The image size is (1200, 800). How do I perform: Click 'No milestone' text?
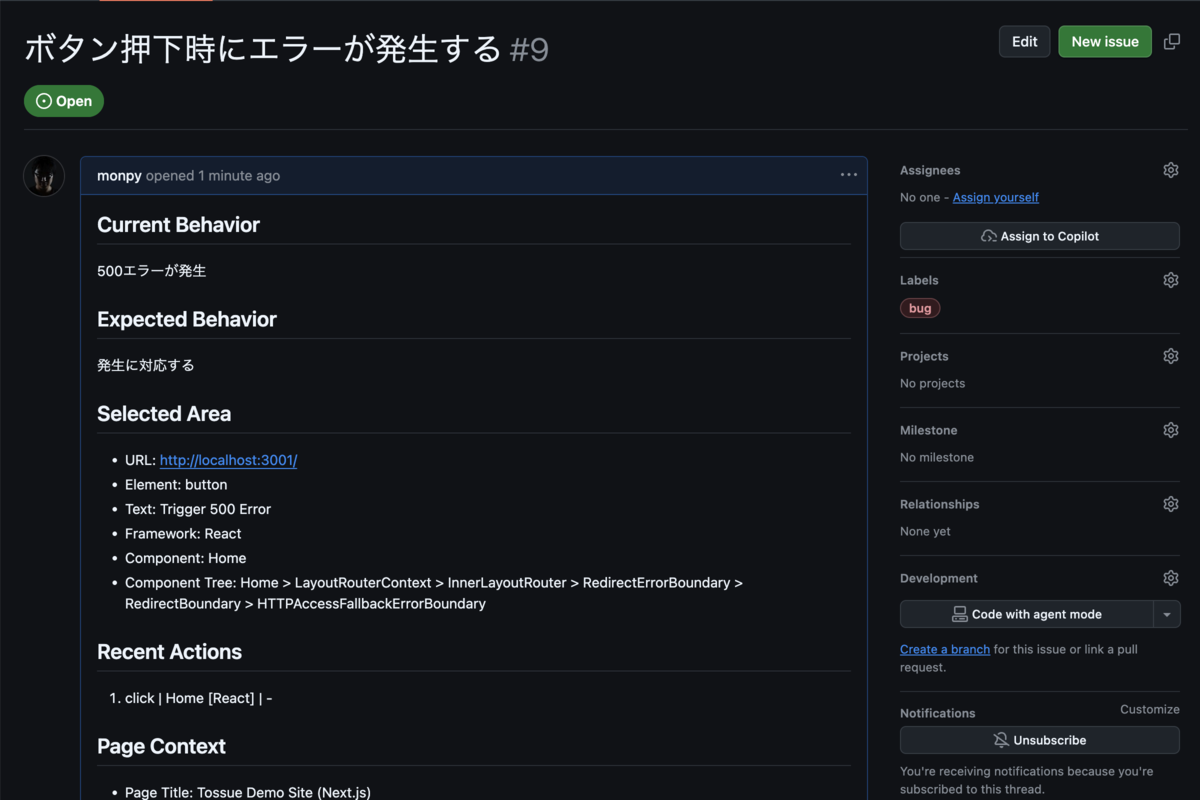coord(937,457)
